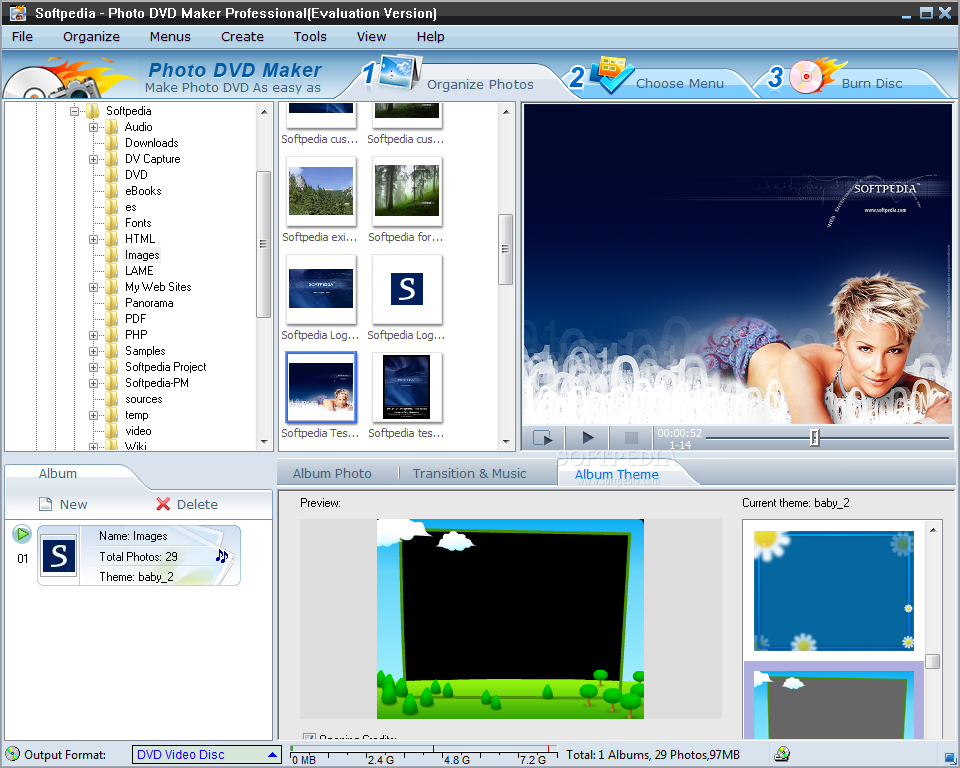The height and width of the screenshot is (768, 960).
Task: Click the green play icon for album 01
Action: pos(22,534)
